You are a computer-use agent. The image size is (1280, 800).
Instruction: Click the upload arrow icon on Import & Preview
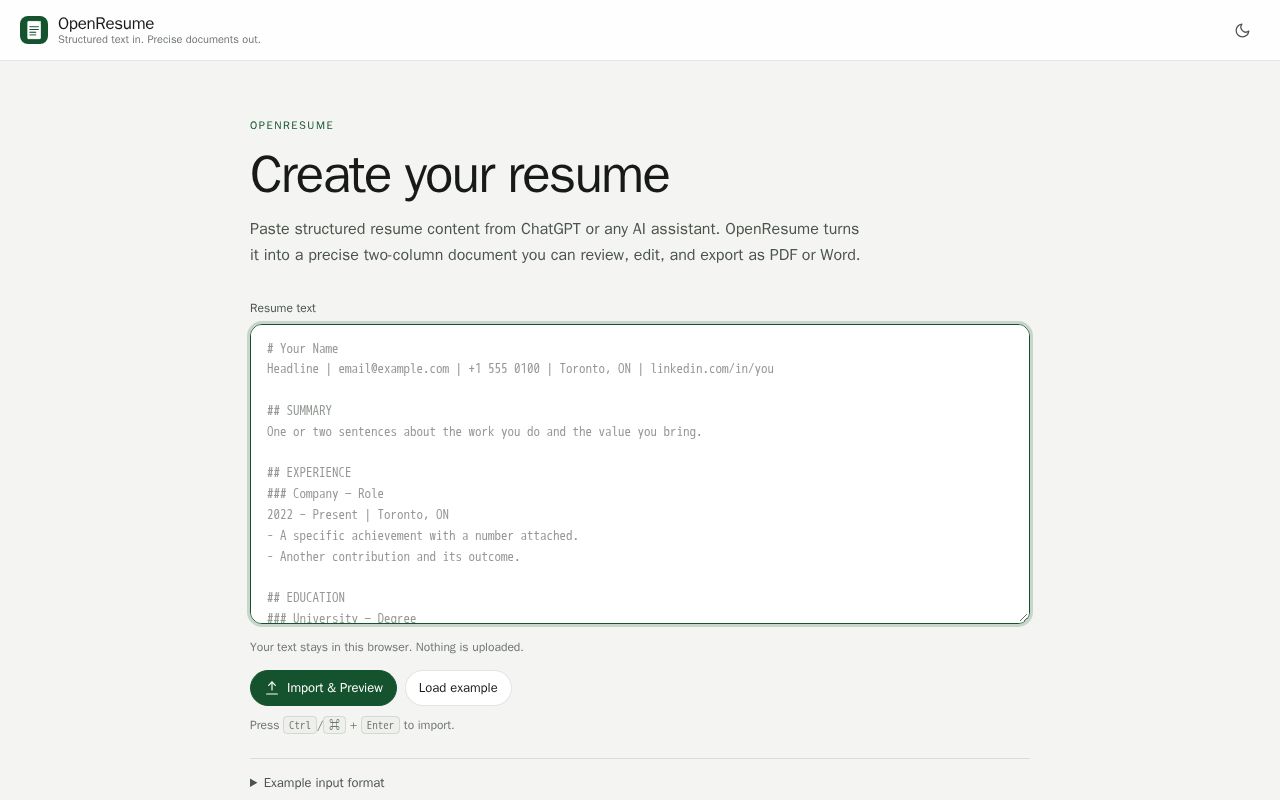click(x=272, y=688)
